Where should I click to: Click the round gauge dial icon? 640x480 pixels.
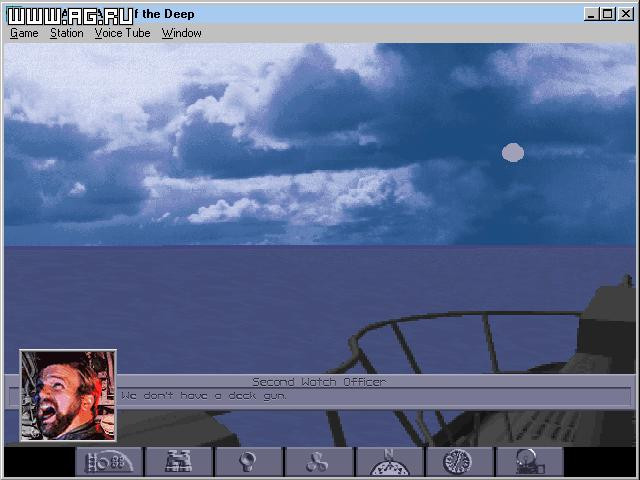(x=459, y=461)
